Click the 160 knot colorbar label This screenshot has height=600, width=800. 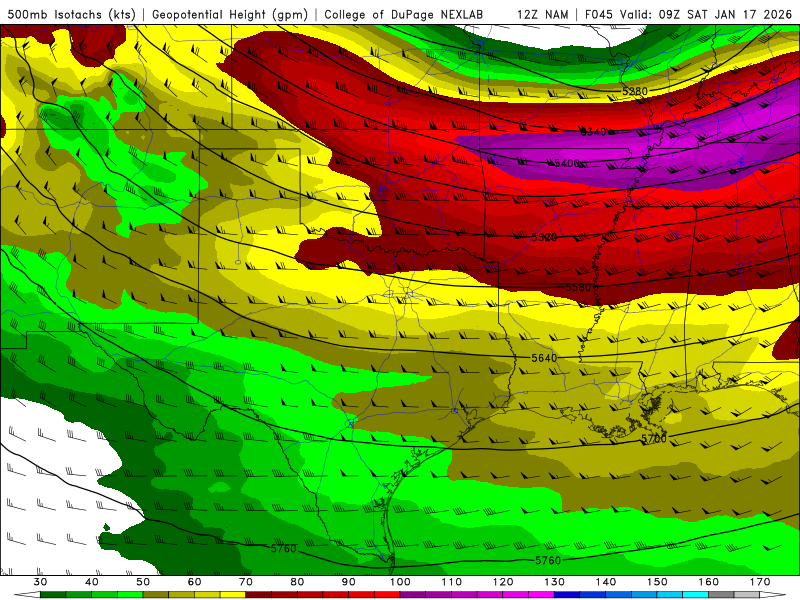(x=709, y=582)
